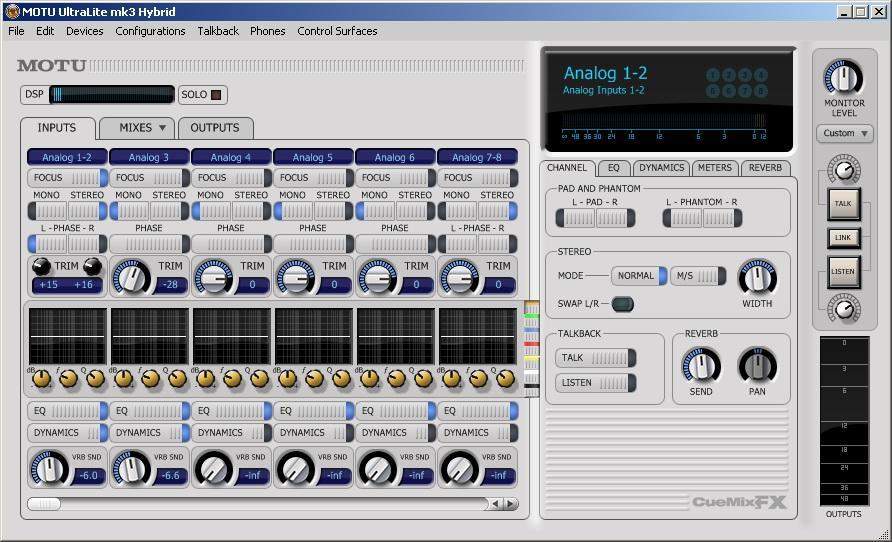Click the stereo Width knob
Viewport: 892px width, 542px height.
point(757,276)
